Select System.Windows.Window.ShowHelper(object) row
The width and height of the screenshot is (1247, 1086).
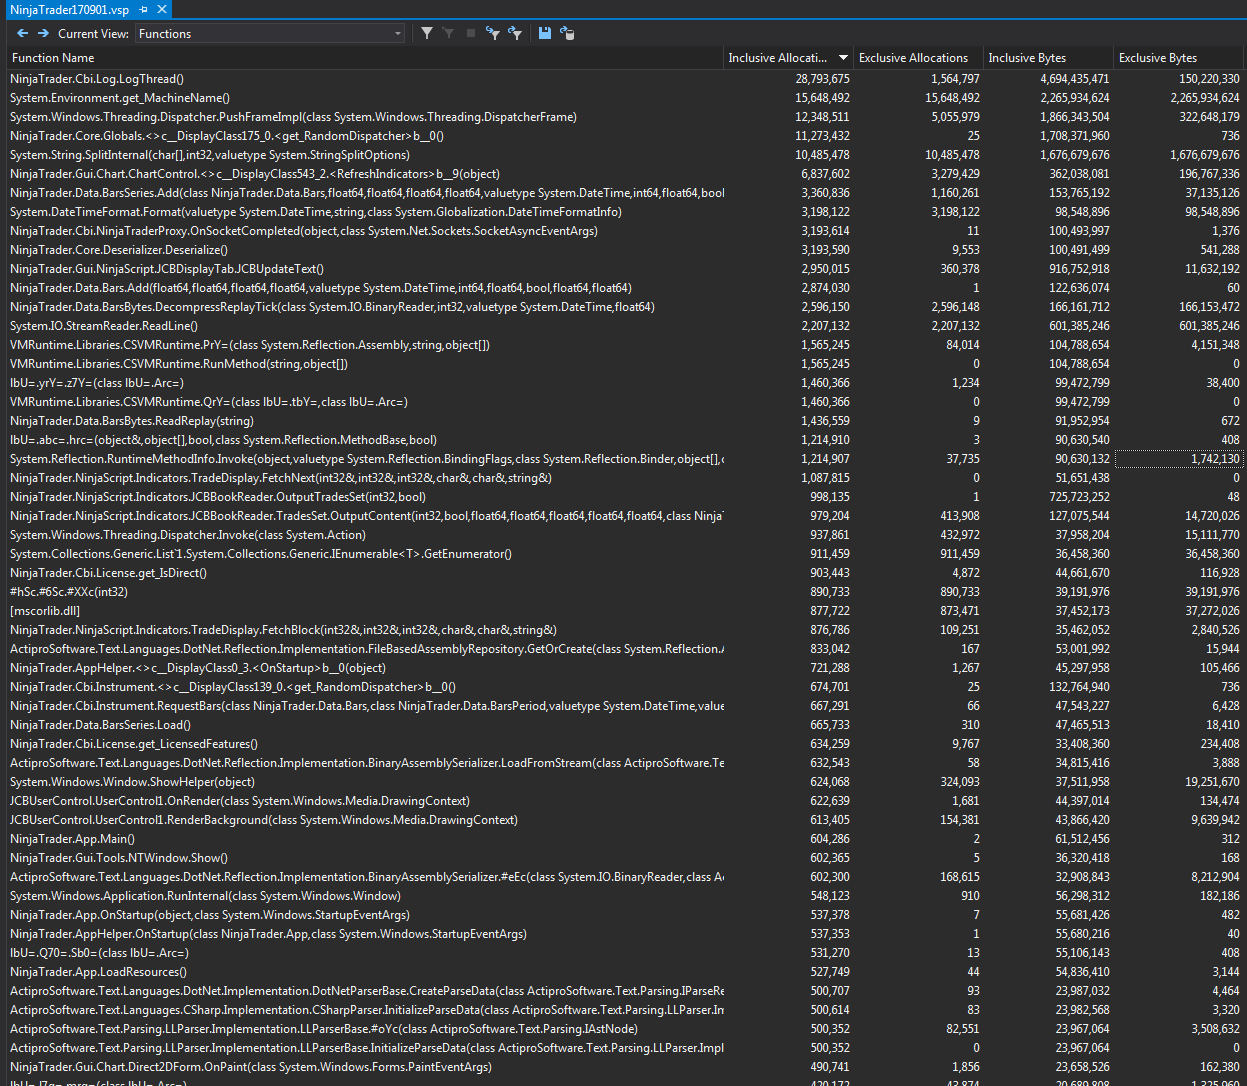624,782
